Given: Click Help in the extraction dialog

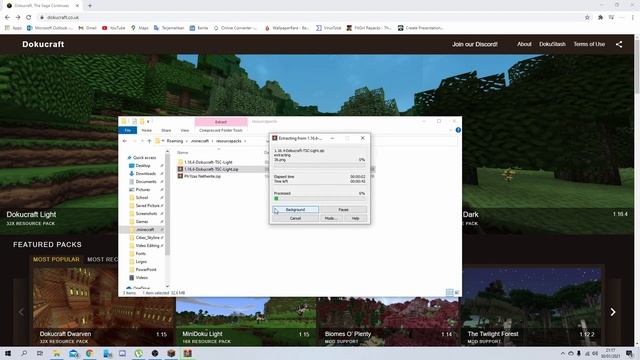Looking at the screenshot, I should [x=356, y=218].
